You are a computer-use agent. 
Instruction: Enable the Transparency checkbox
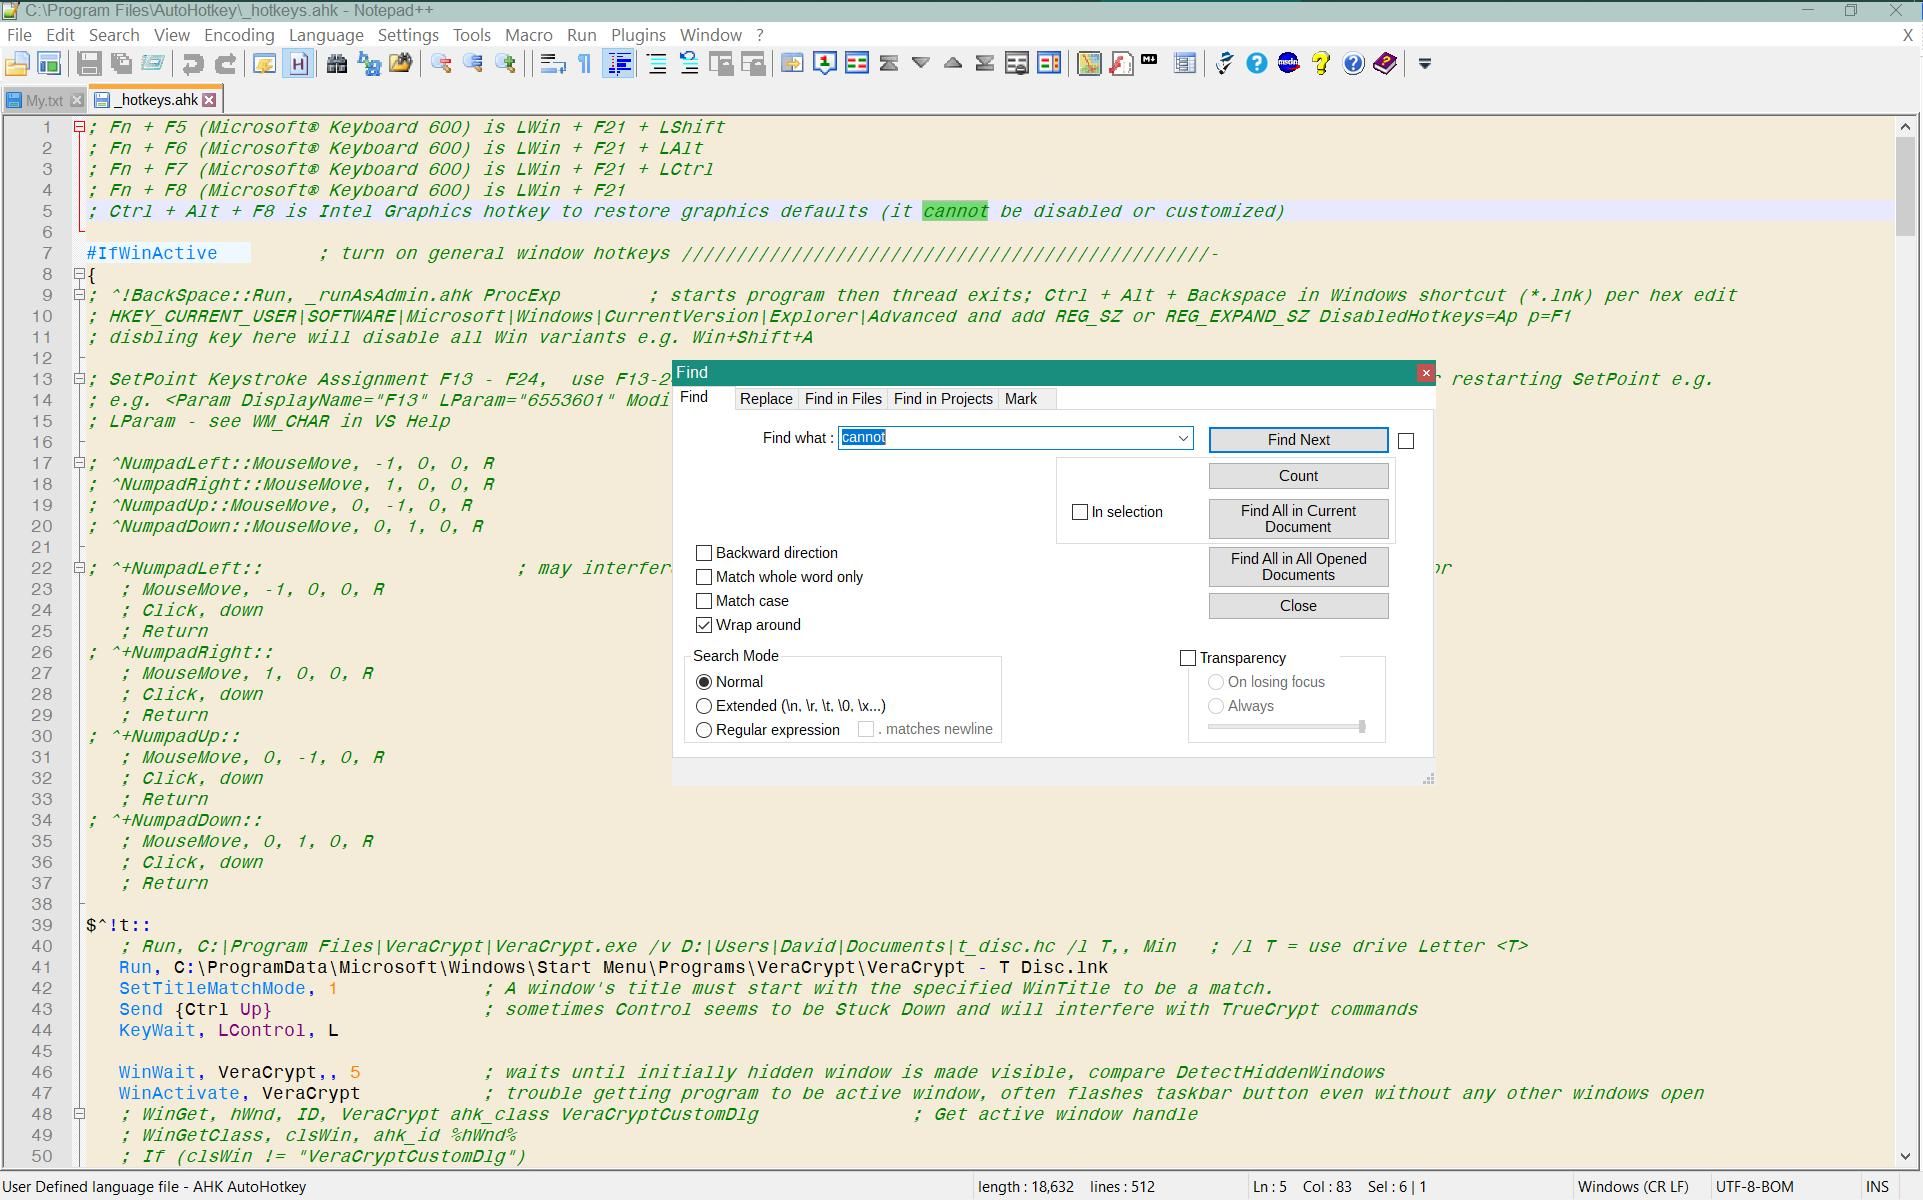pos(1188,658)
